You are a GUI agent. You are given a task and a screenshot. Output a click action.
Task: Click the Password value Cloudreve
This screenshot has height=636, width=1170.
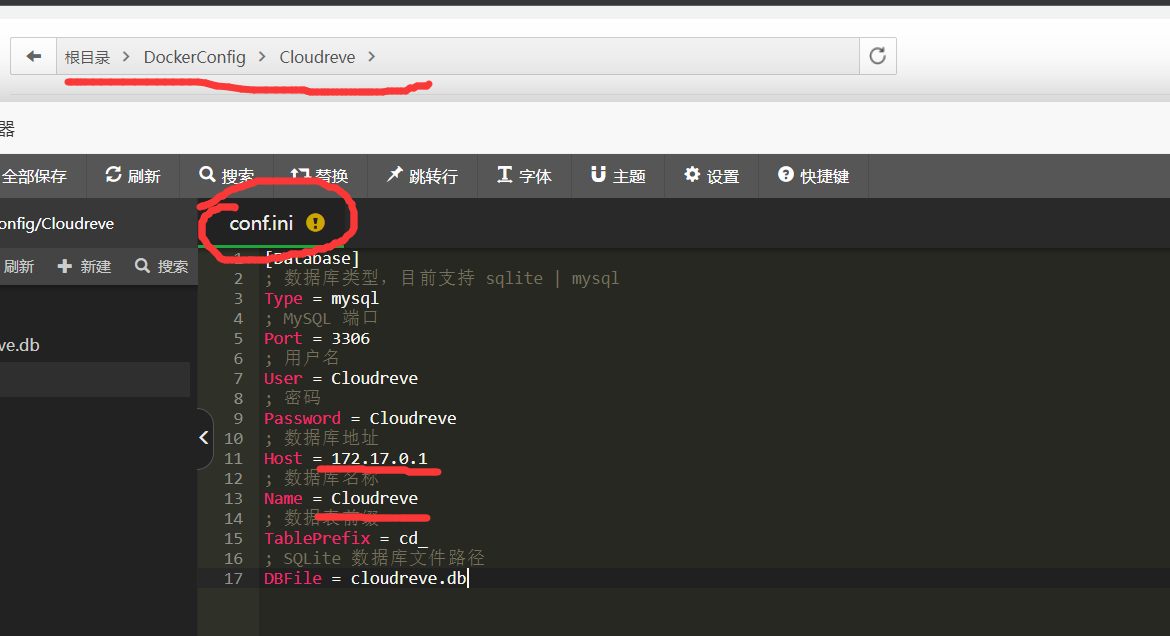(413, 418)
